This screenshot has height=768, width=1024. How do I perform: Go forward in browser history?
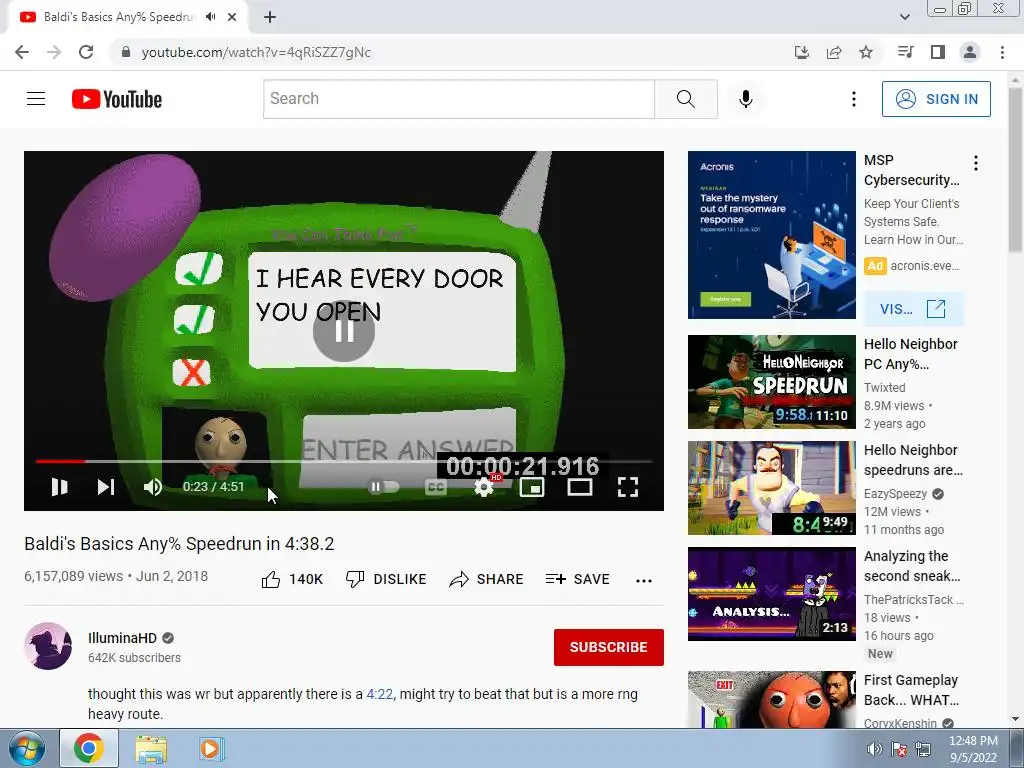point(54,52)
